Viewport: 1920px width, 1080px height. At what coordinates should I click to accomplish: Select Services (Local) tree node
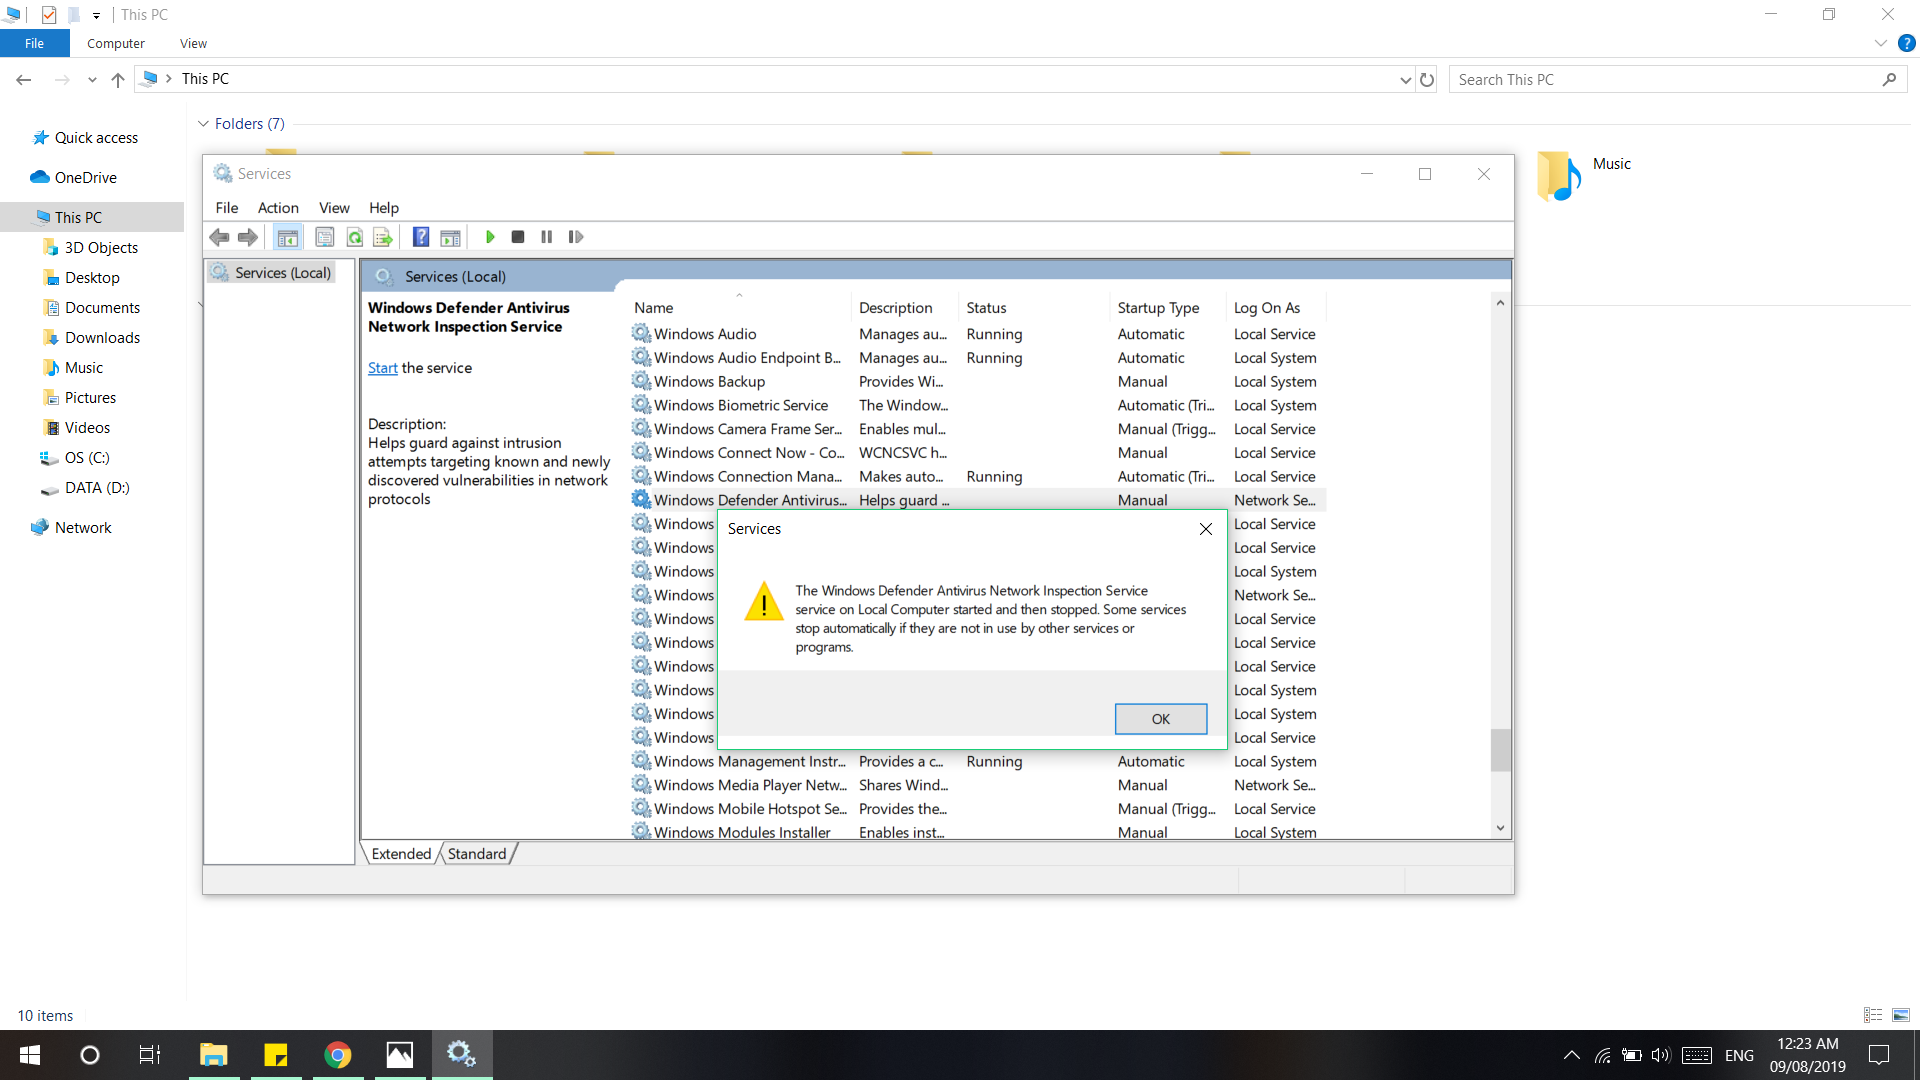pos(272,273)
